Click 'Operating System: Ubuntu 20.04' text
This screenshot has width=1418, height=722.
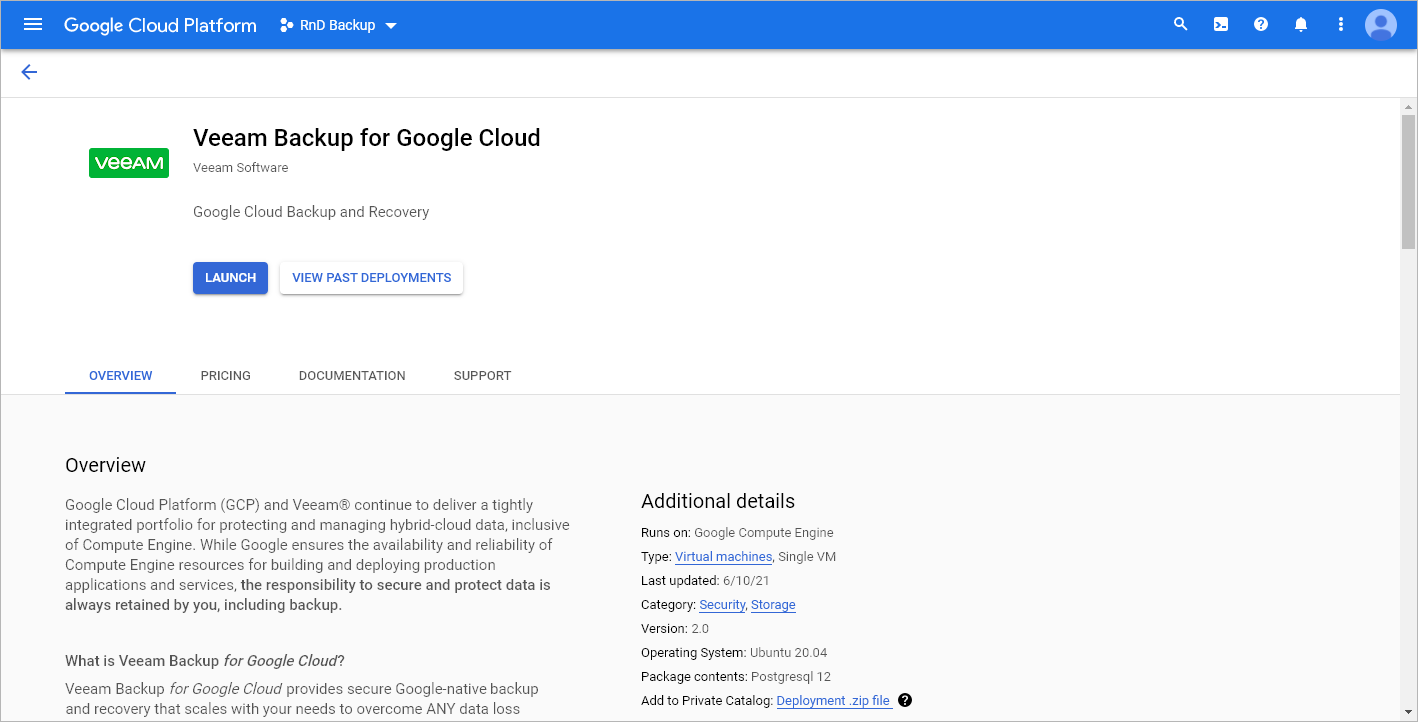click(734, 653)
